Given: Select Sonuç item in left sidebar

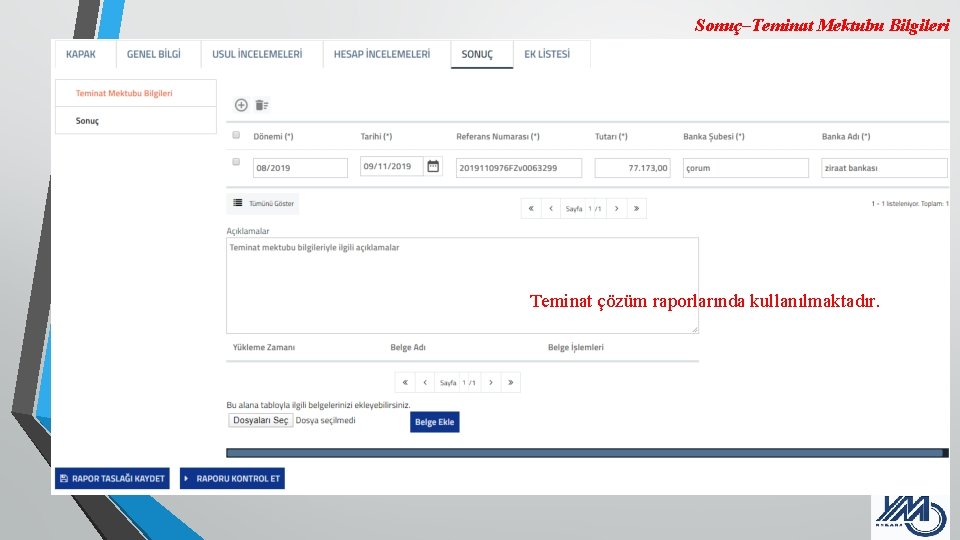Looking at the screenshot, I should [x=136, y=121].
